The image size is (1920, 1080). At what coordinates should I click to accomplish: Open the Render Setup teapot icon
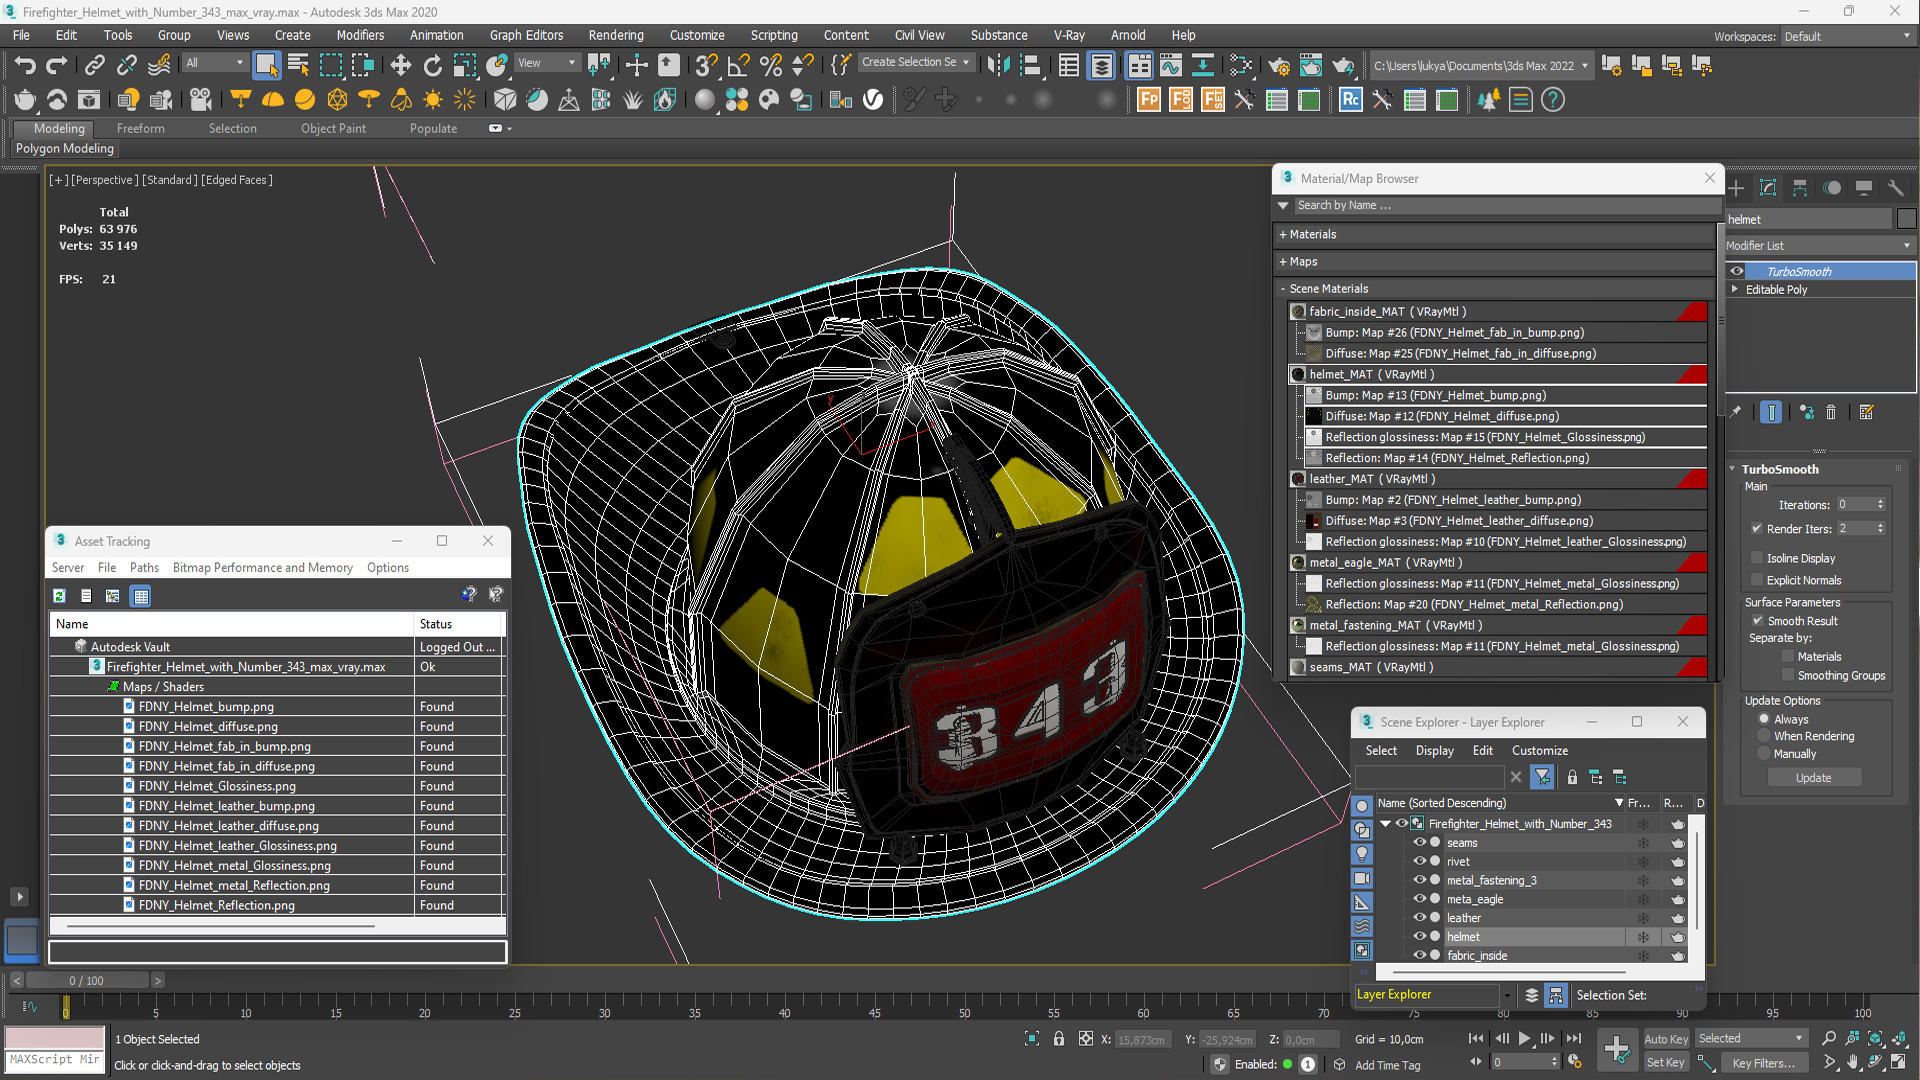pos(1278,66)
